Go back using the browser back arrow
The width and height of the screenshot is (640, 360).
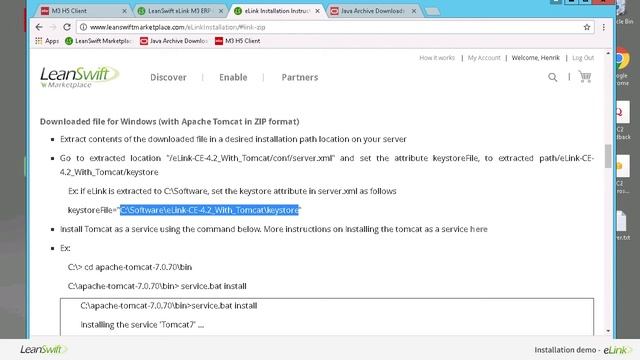coord(39,27)
